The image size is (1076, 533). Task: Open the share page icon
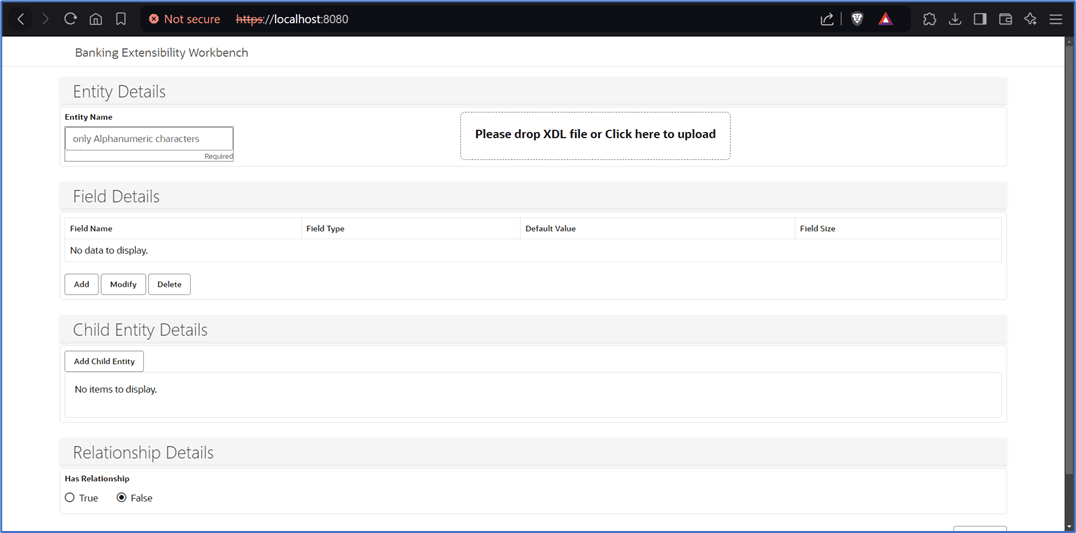click(x=827, y=19)
